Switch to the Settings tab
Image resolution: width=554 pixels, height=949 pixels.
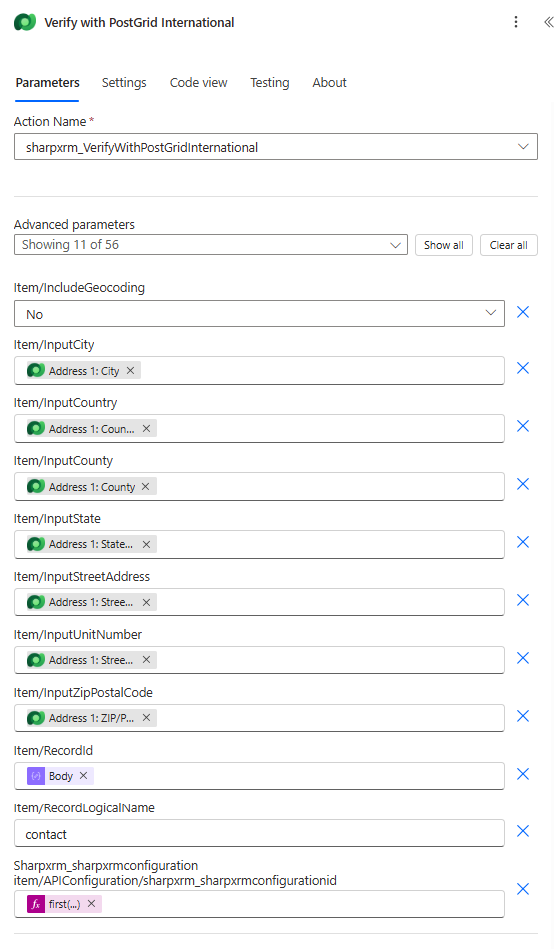[x=124, y=83]
